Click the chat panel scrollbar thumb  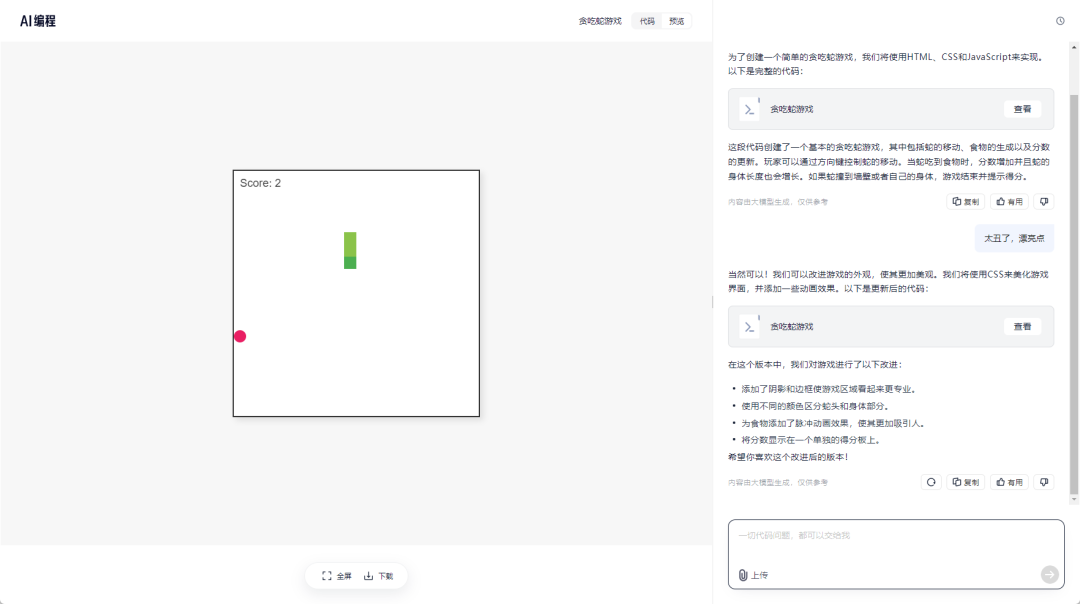[1074, 293]
